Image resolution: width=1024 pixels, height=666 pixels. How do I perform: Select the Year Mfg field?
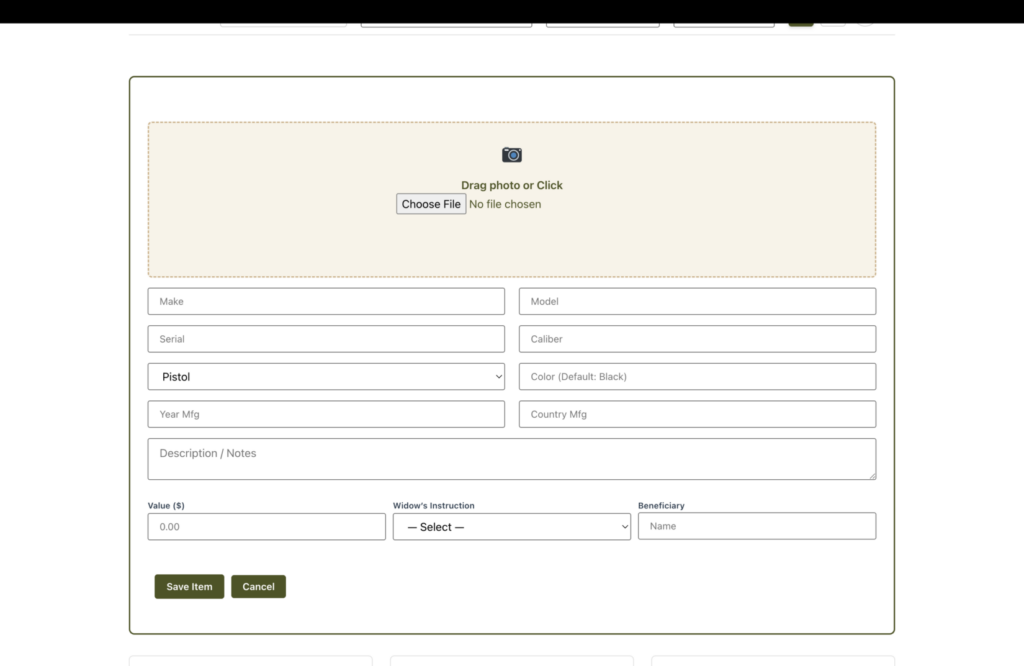[326, 414]
